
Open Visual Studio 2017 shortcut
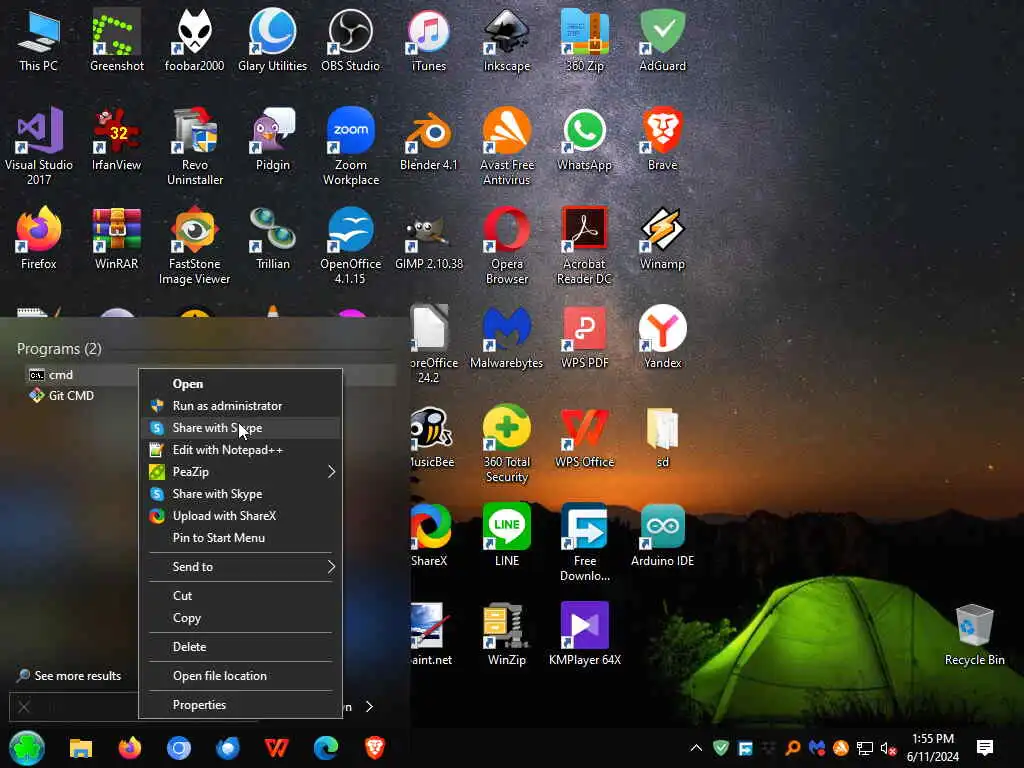39,146
